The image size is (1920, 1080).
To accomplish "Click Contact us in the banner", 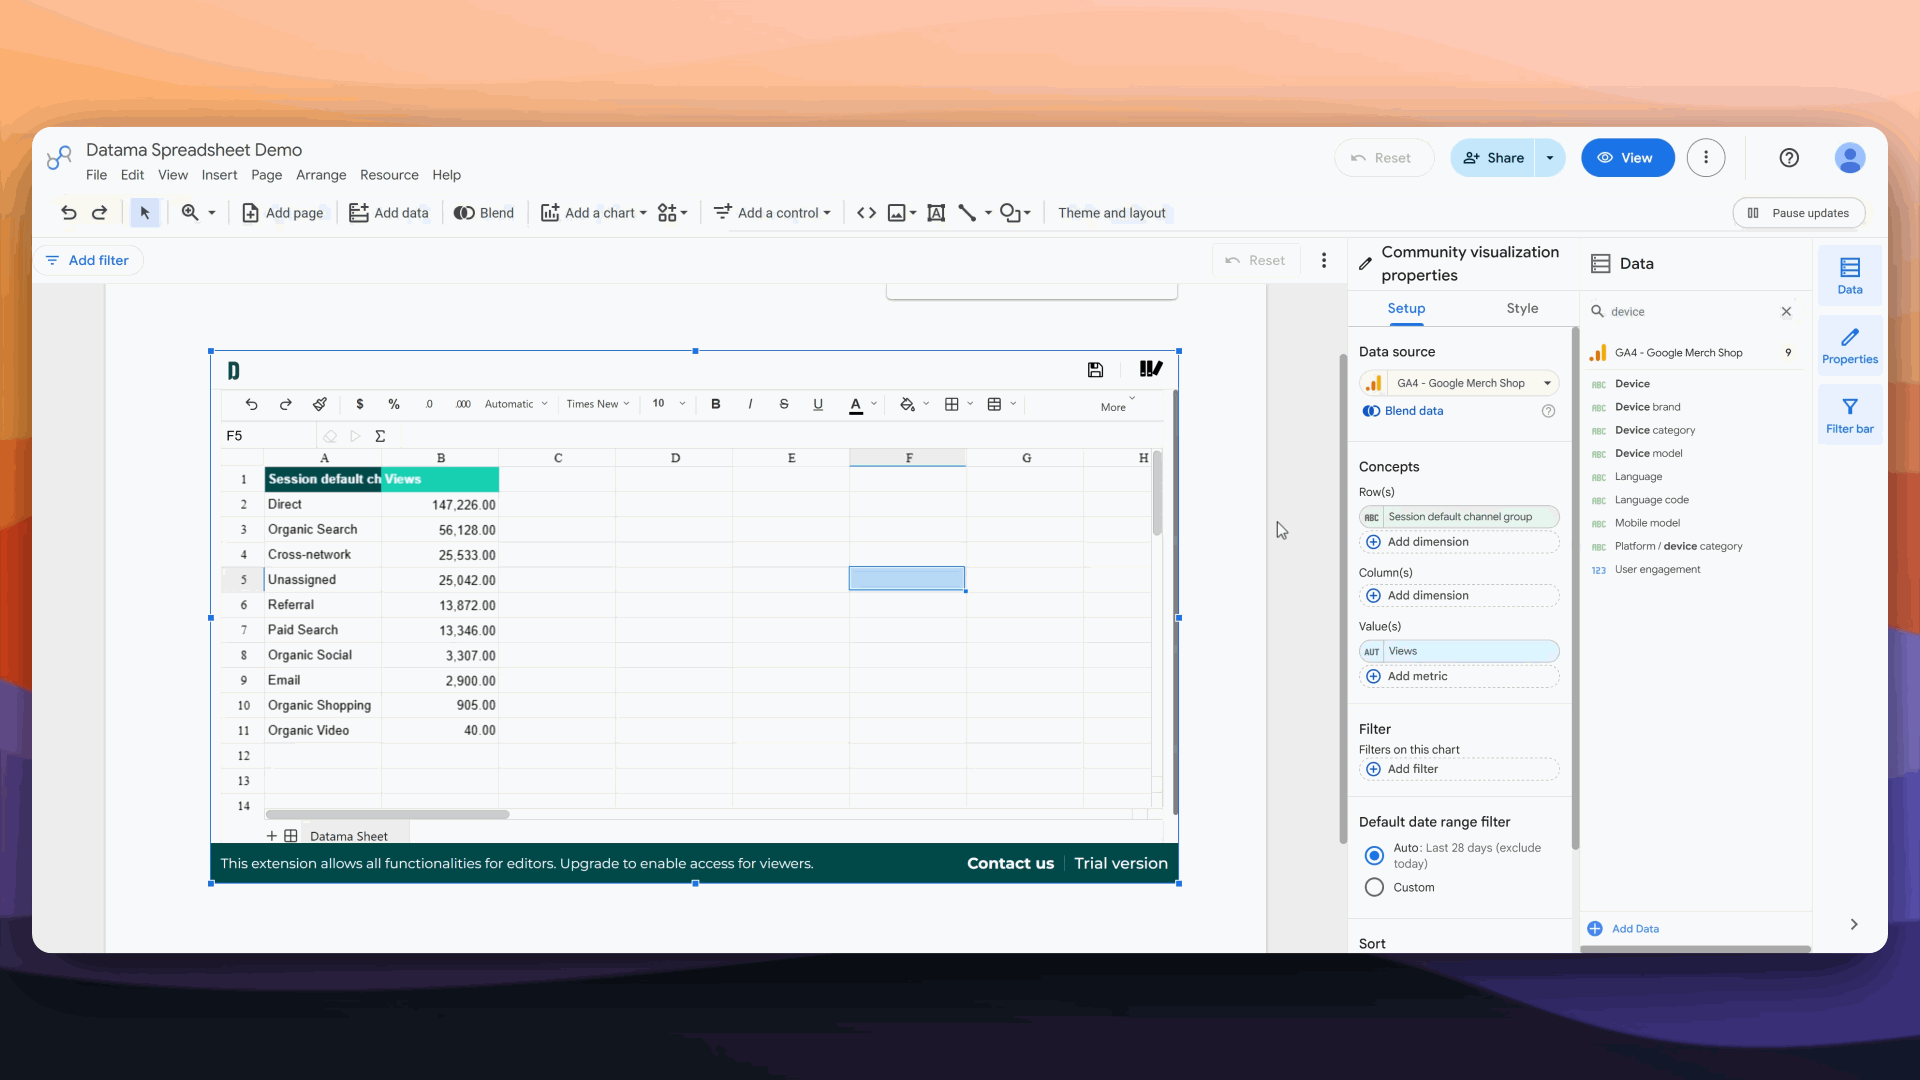I will (1010, 863).
